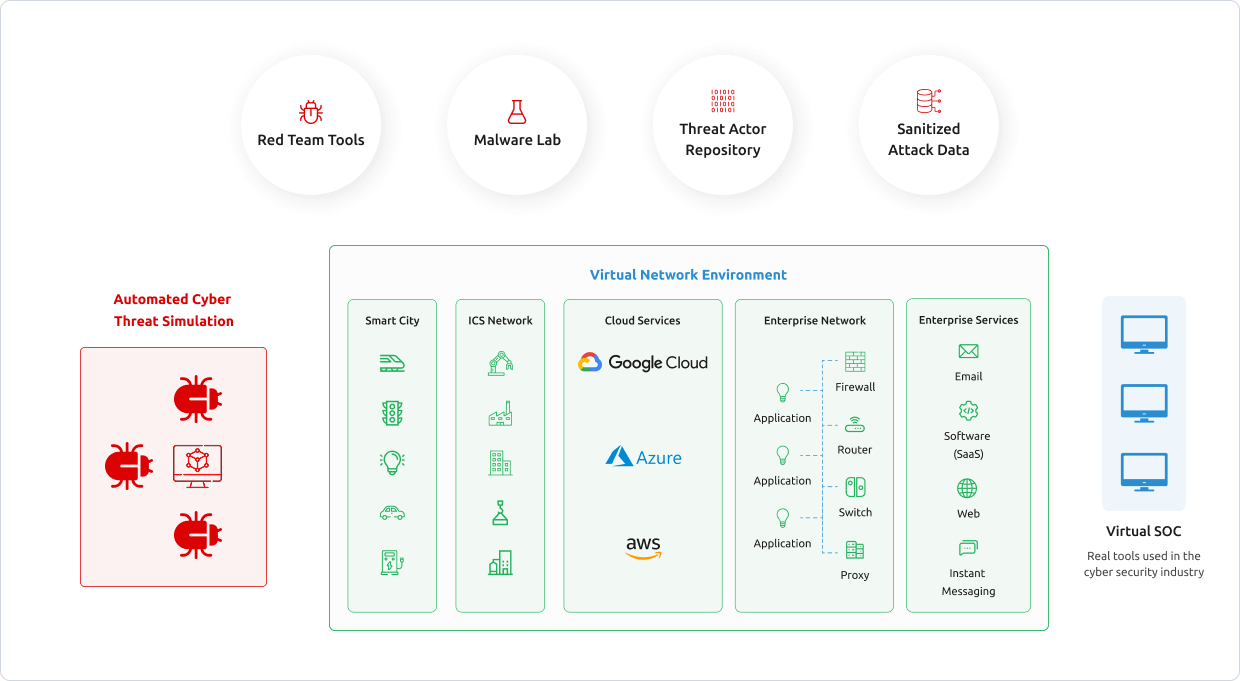
Task: Select the Malware Lab flask icon
Action: tap(517, 111)
